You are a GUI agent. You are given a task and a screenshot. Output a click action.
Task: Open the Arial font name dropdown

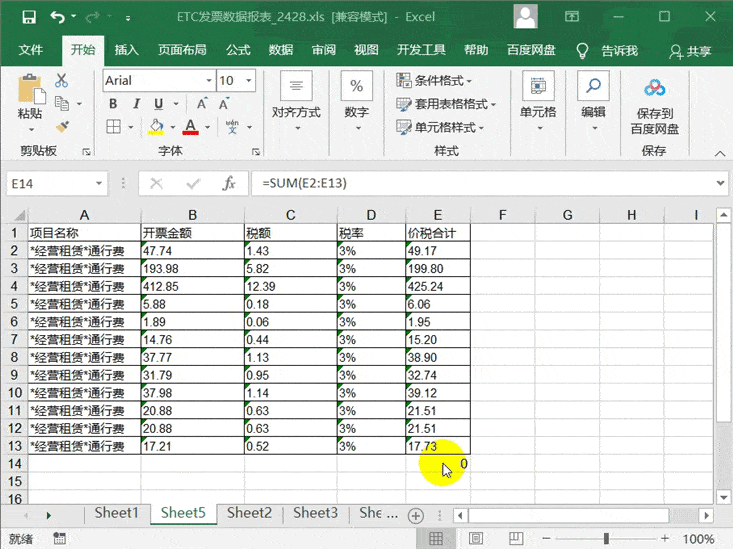(x=209, y=81)
